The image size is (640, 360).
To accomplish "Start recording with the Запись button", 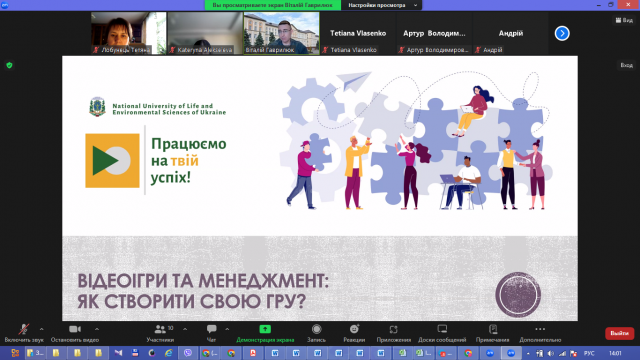I will [x=316, y=333].
